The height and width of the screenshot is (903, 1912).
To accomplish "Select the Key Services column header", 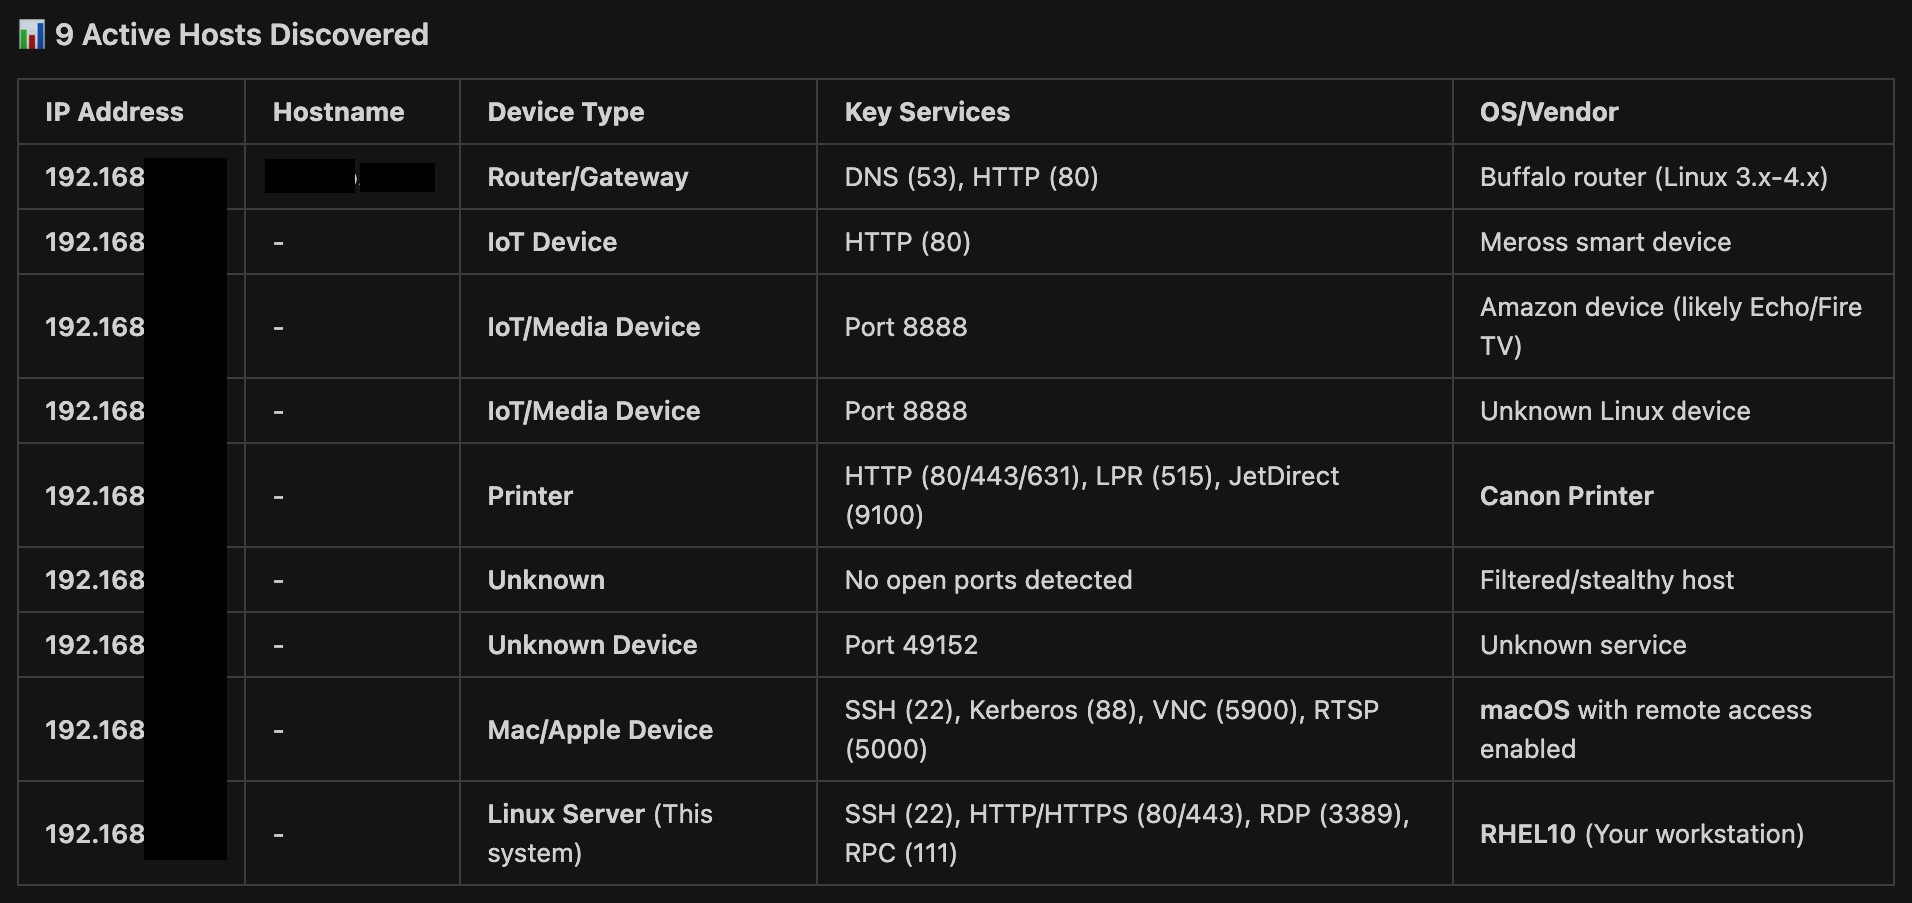I will pos(926,112).
